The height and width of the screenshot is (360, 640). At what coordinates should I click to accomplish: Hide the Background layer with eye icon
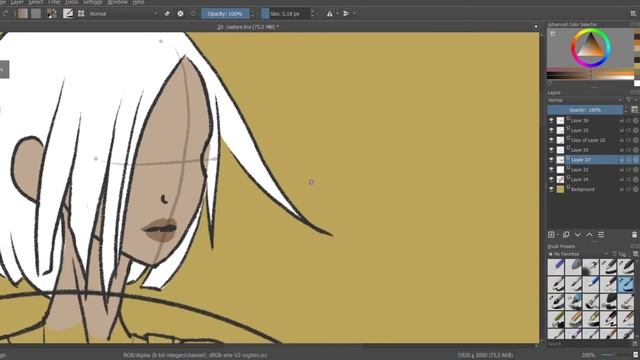click(551, 189)
